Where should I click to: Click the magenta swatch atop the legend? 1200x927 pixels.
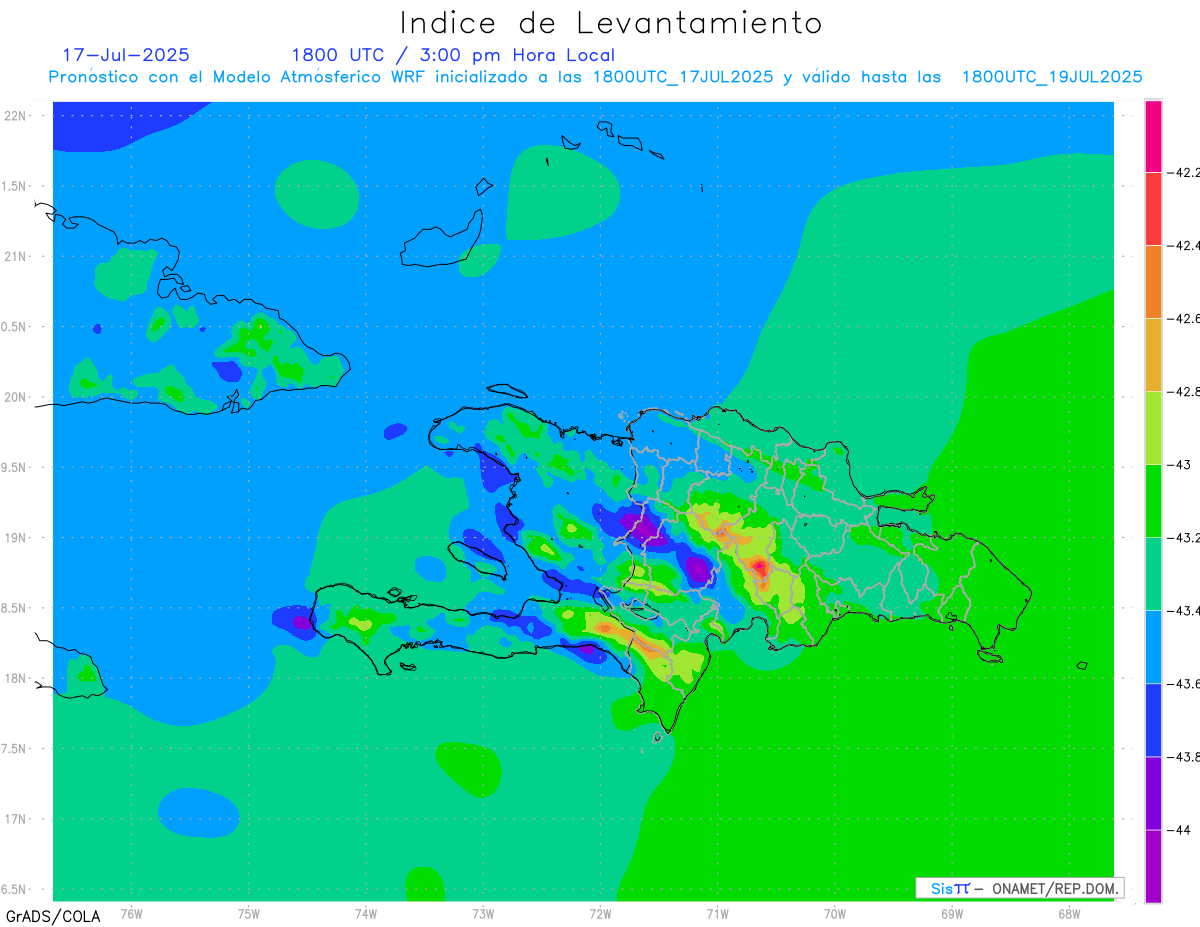click(x=1153, y=136)
